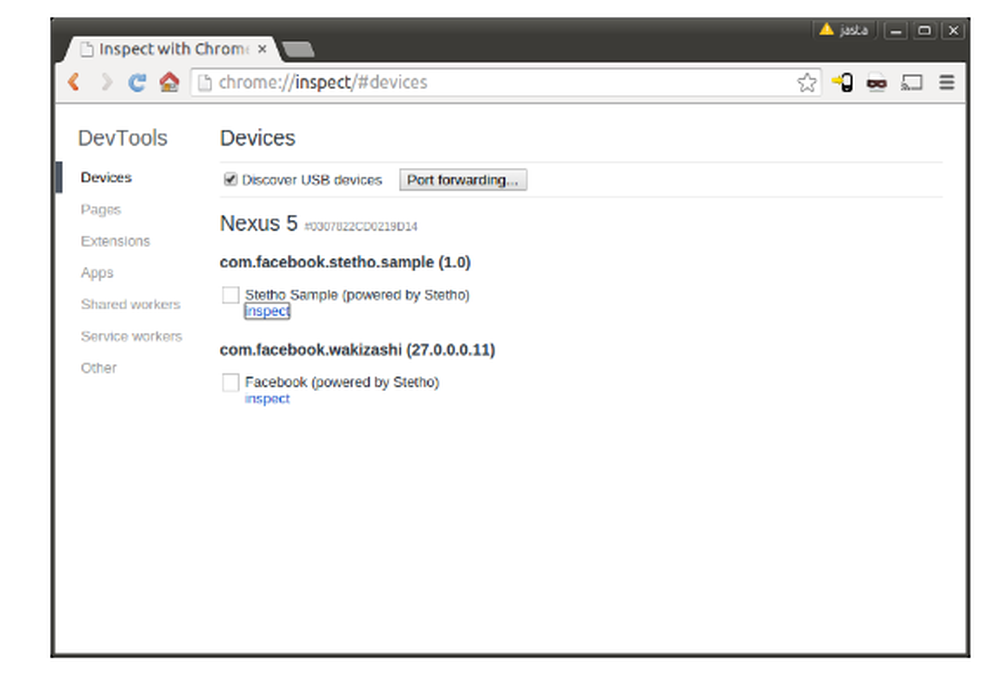Toggle Discover USB devices checkbox
This screenshot has height=677, width=1000.
point(230,180)
